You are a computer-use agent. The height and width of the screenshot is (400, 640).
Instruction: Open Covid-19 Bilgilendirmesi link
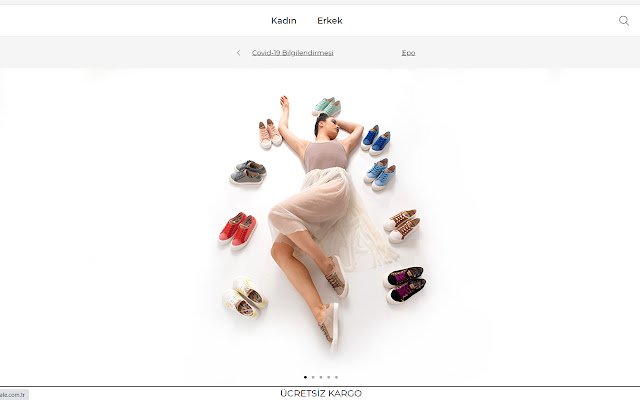(x=293, y=53)
